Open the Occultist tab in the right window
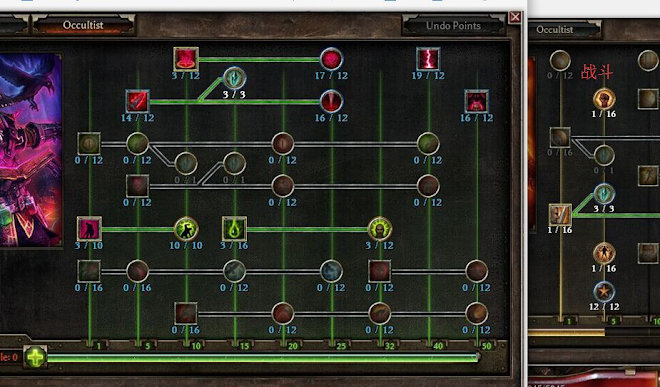Viewport: 660px width, 387px height. pyautogui.click(x=564, y=29)
